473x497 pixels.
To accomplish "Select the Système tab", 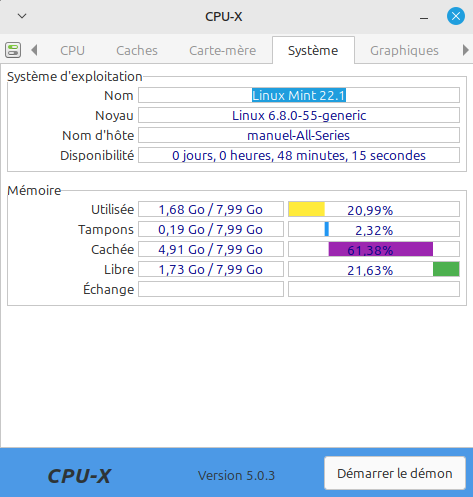I will point(313,51).
